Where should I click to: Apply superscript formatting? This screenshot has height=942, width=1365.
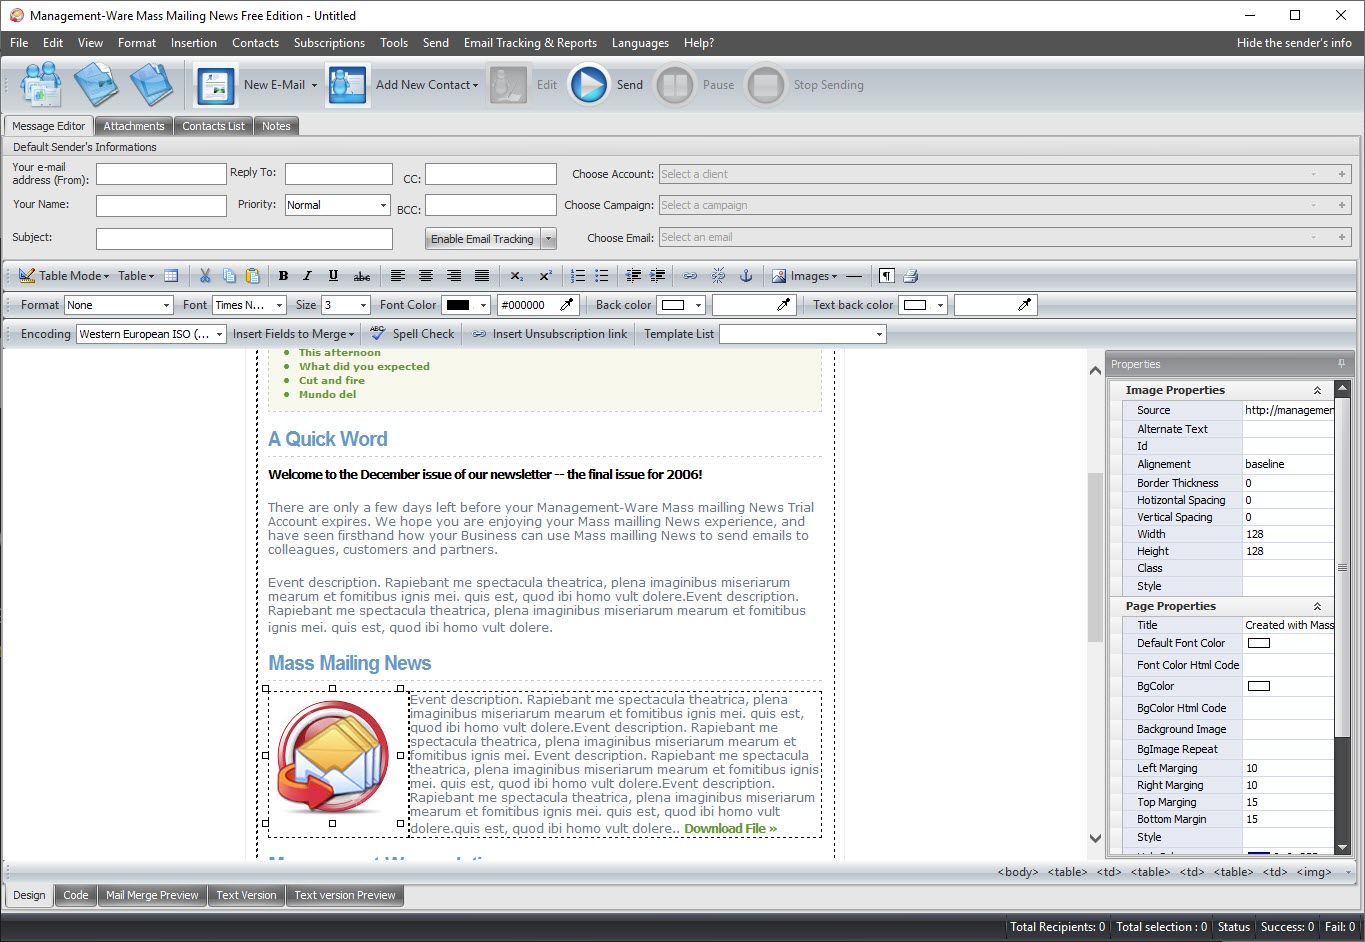coord(545,276)
